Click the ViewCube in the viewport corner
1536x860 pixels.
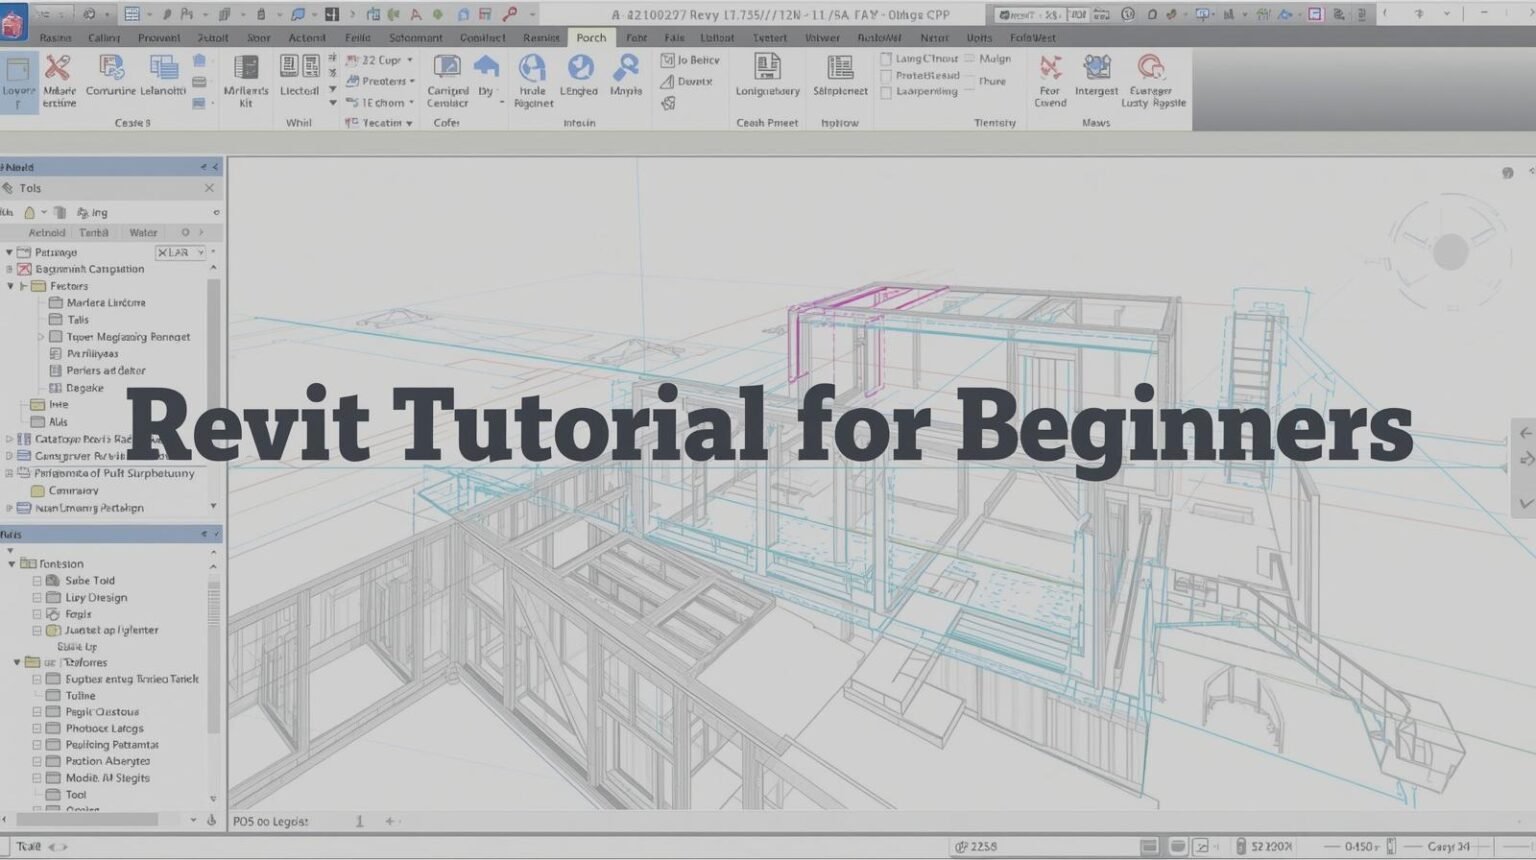(1448, 250)
